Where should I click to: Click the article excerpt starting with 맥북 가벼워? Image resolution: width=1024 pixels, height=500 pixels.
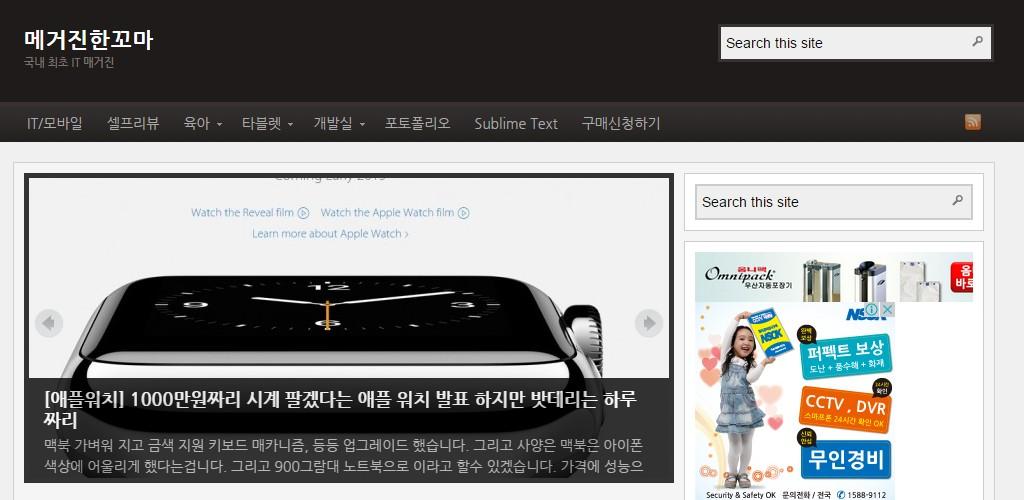click(x=344, y=456)
